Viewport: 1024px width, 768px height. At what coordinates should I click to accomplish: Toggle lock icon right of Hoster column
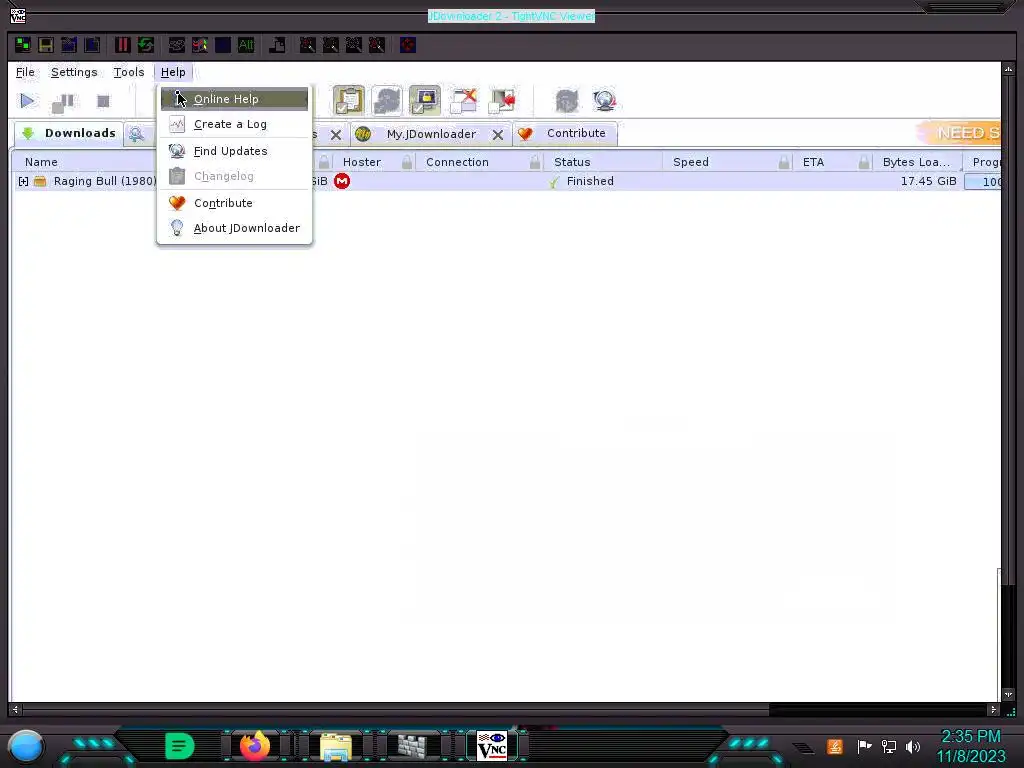coord(407,162)
